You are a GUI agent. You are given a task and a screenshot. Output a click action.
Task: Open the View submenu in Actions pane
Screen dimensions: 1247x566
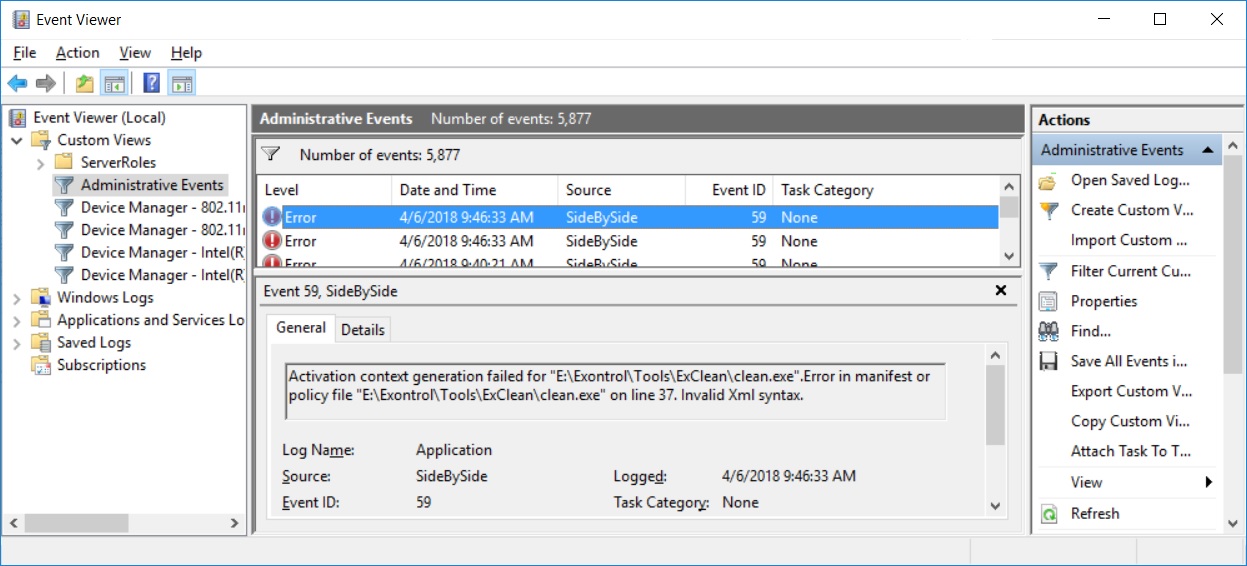click(1087, 482)
